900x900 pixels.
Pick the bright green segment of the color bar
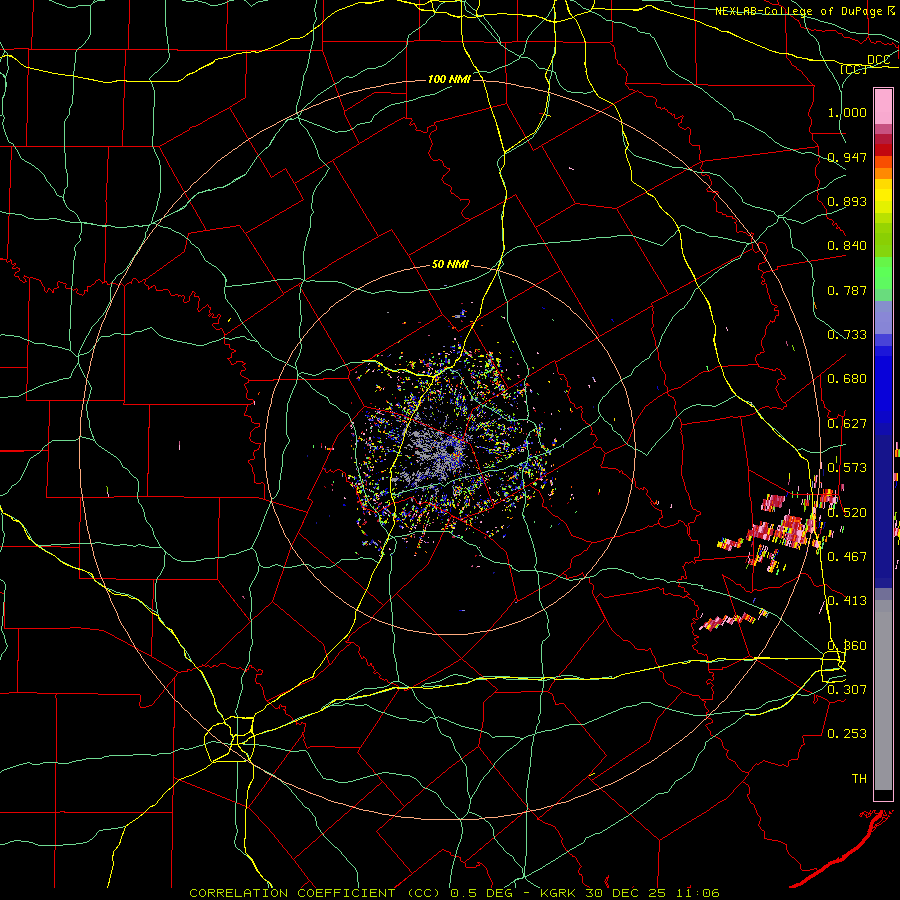(x=883, y=273)
